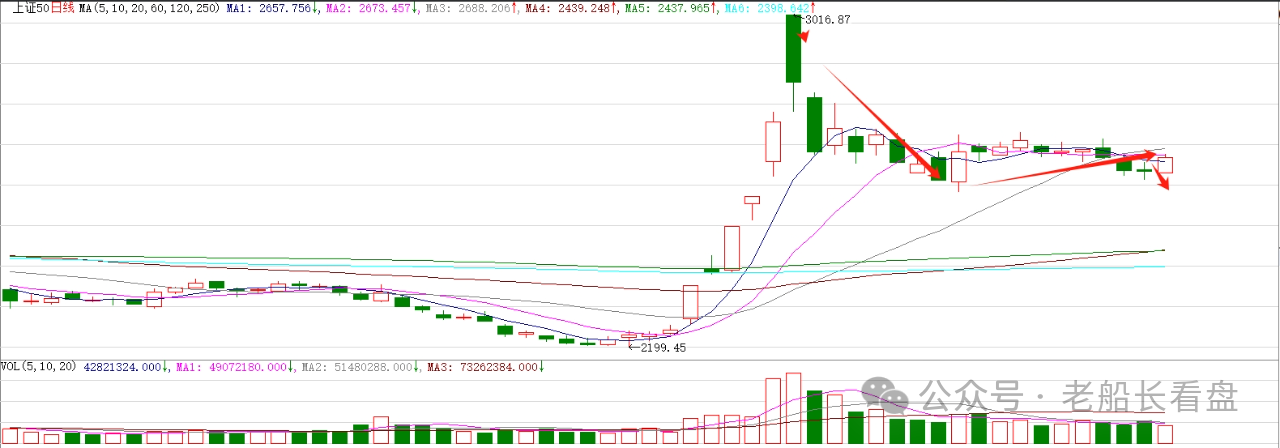This screenshot has height=448, width=1280.
Task: Click the long red downward trend arrow
Action: click(882, 122)
